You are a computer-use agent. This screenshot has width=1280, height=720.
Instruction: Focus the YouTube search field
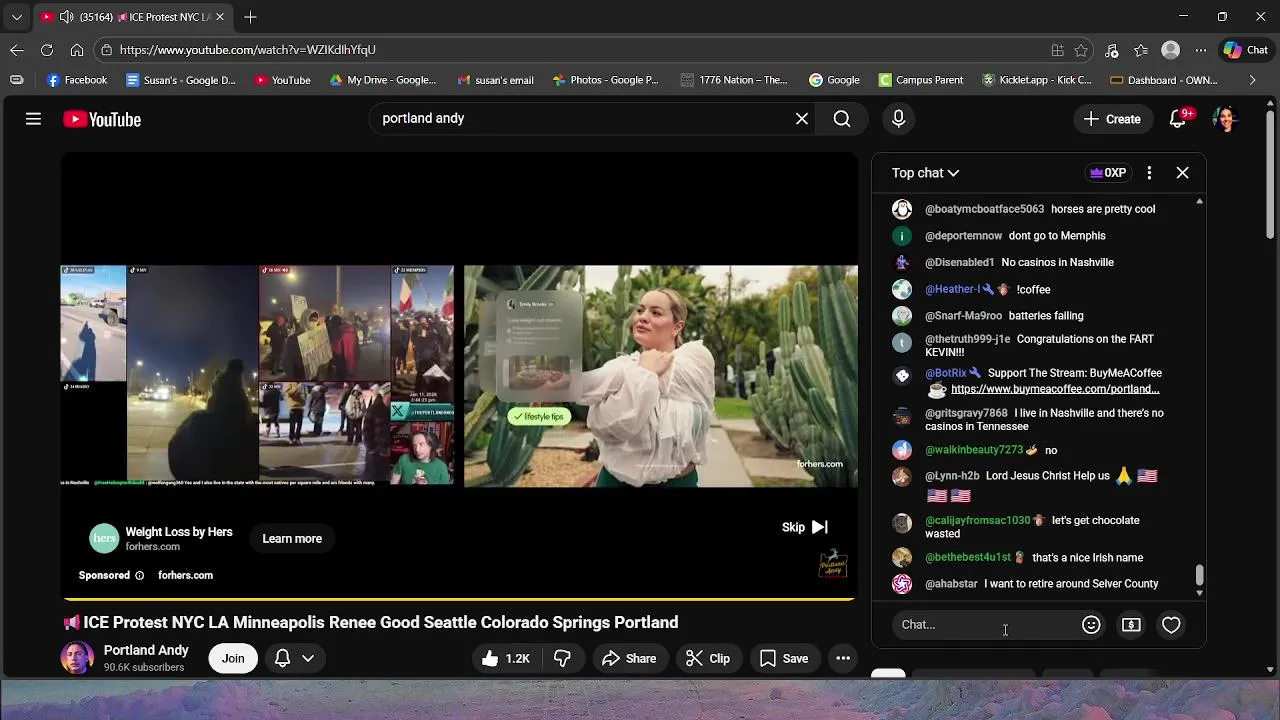[585, 118]
